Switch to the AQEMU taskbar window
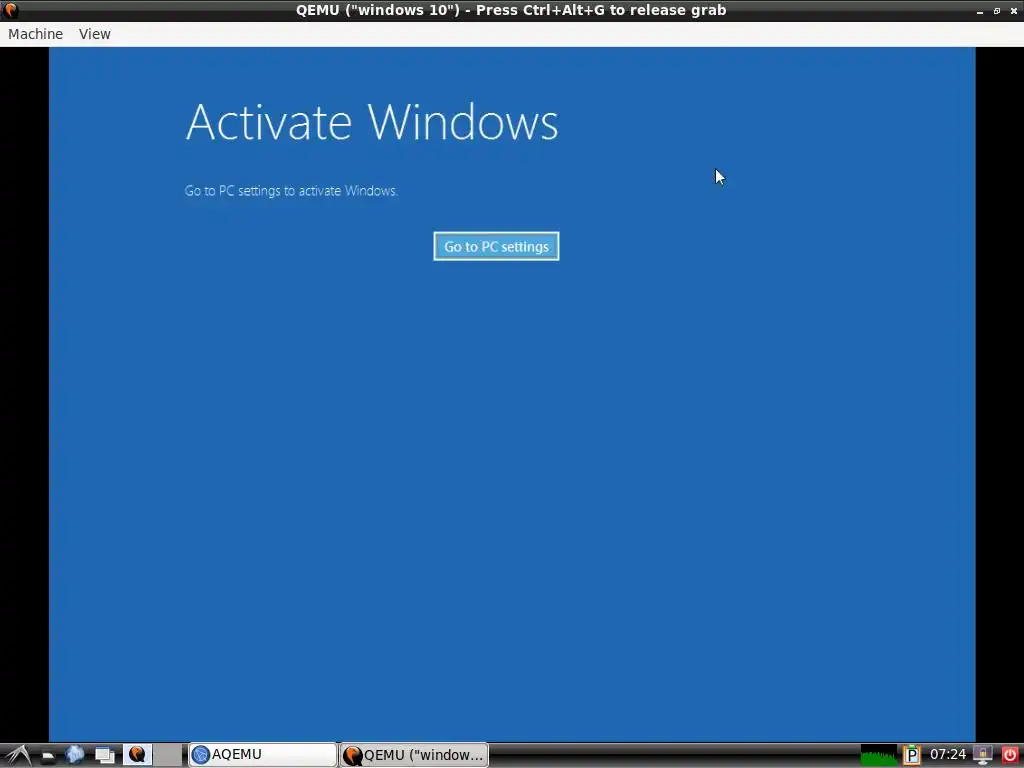 click(x=263, y=755)
